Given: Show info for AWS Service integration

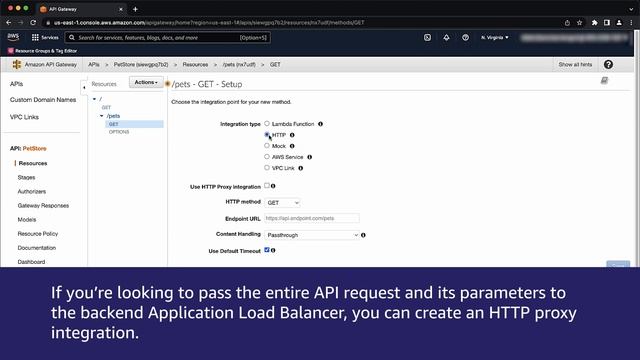Looking at the screenshot, I should click(x=309, y=157).
